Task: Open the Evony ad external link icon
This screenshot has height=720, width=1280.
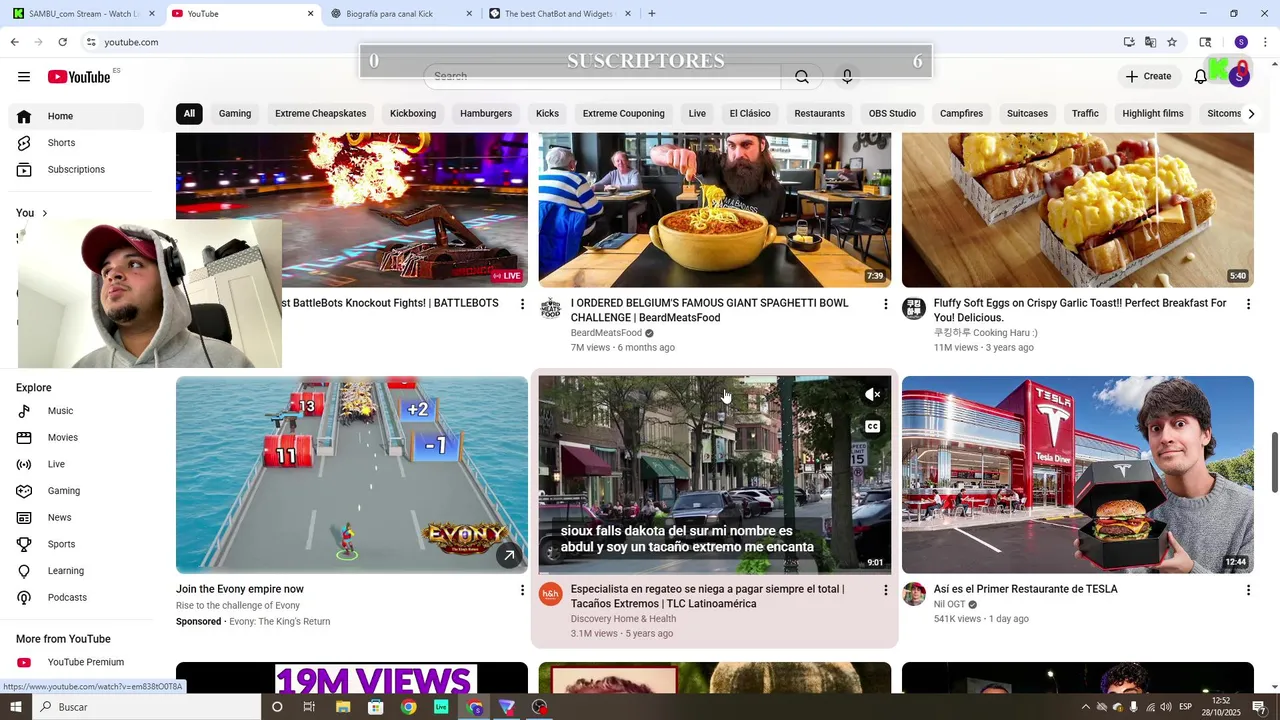Action: pos(509,555)
